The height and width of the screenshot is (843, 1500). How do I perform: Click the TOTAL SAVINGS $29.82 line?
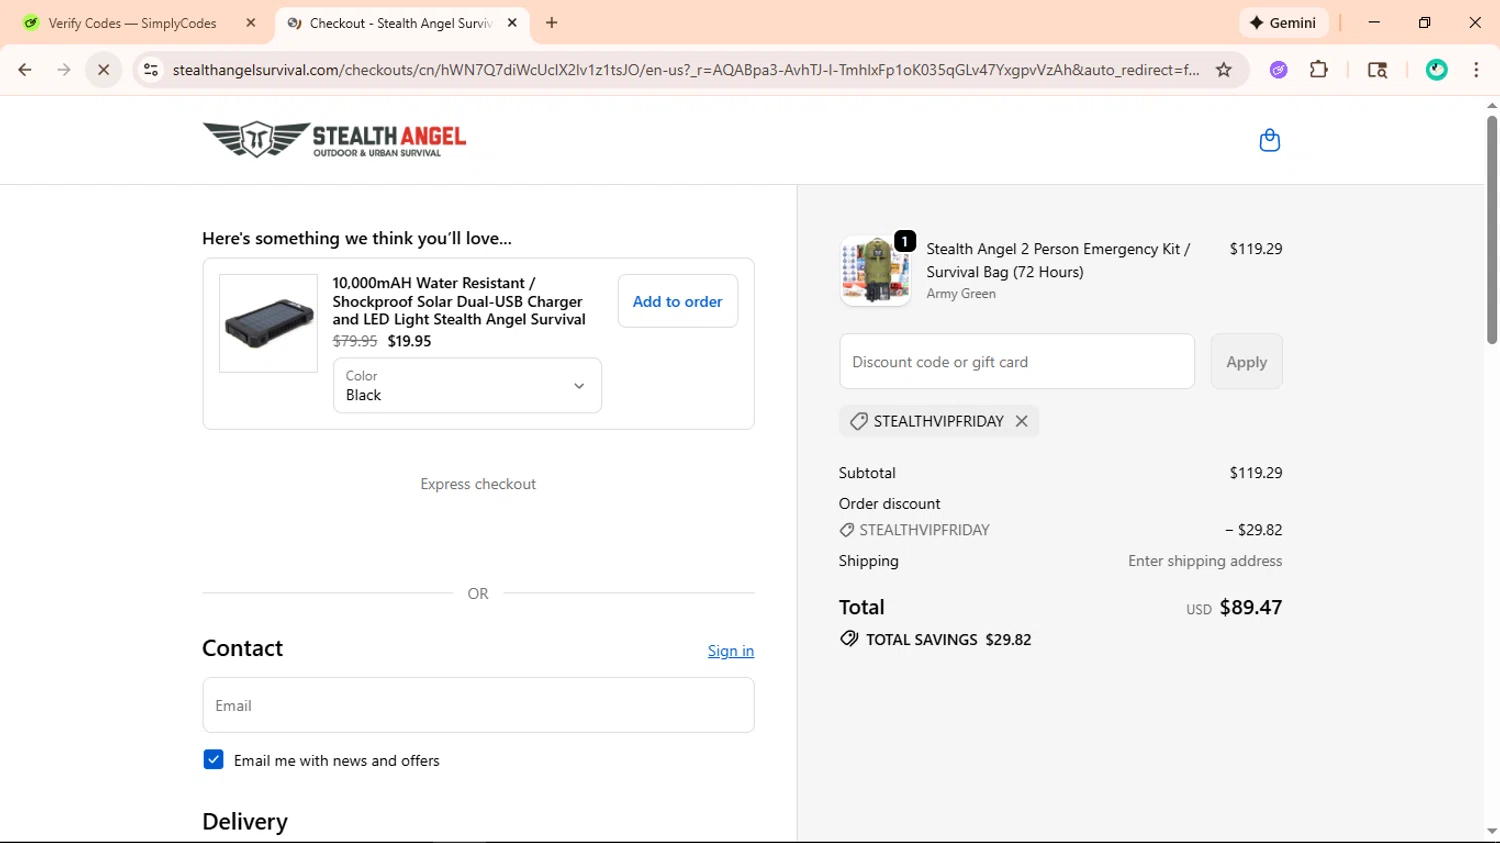coord(936,639)
